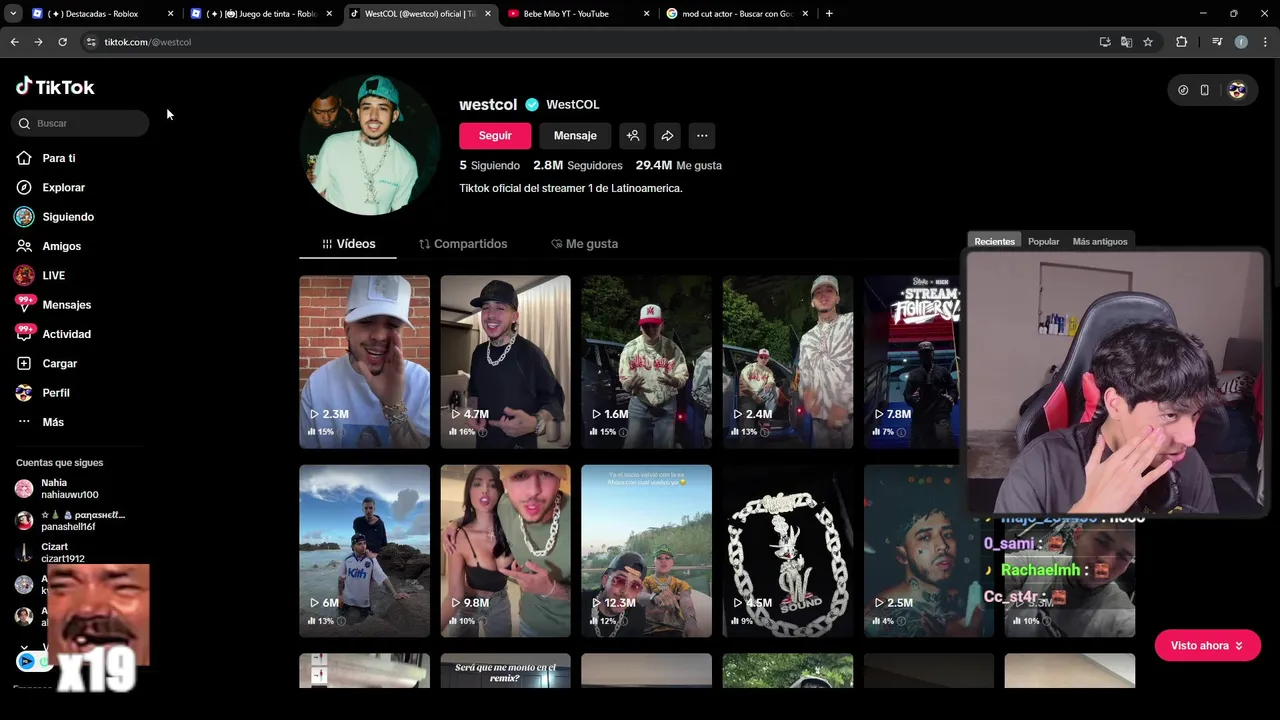This screenshot has width=1280, height=720.
Task: Switch to Bebe Milo YT YouTube tab
Action: coord(579,14)
